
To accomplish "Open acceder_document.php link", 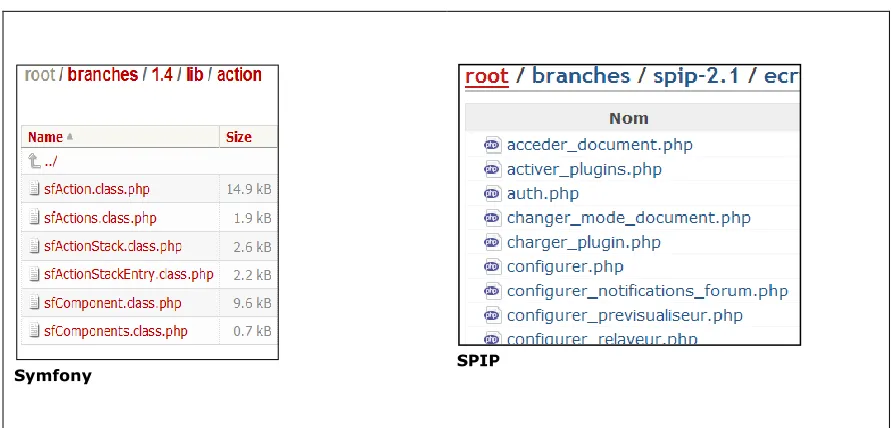I will pyautogui.click(x=600, y=145).
